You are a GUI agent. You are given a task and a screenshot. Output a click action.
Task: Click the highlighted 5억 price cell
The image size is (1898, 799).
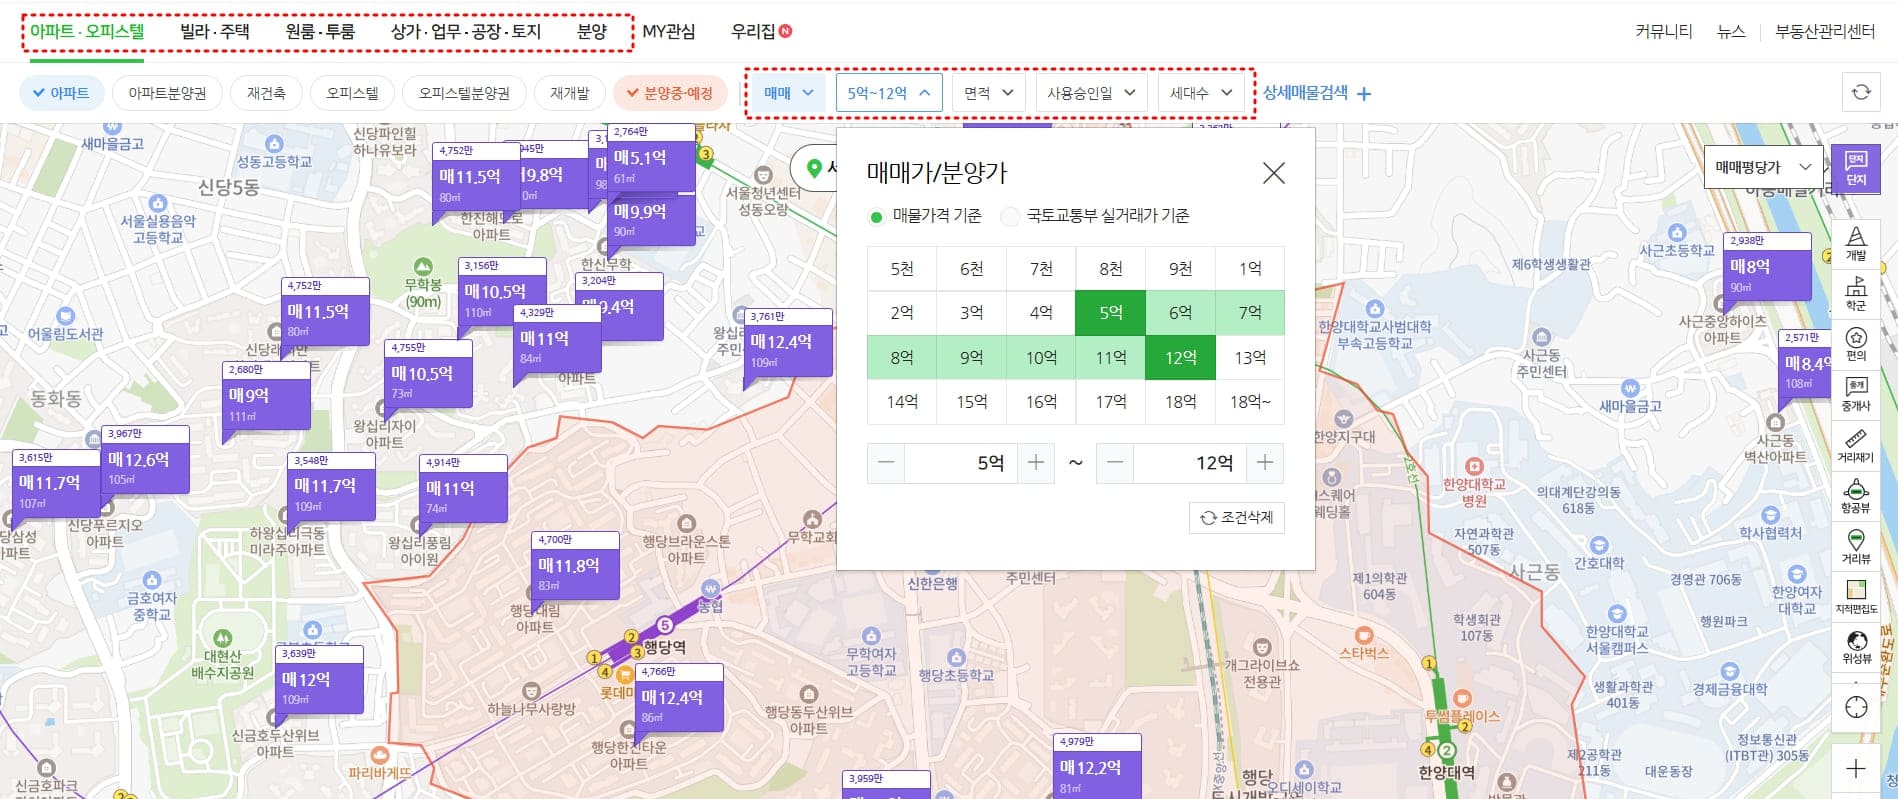point(1111,313)
